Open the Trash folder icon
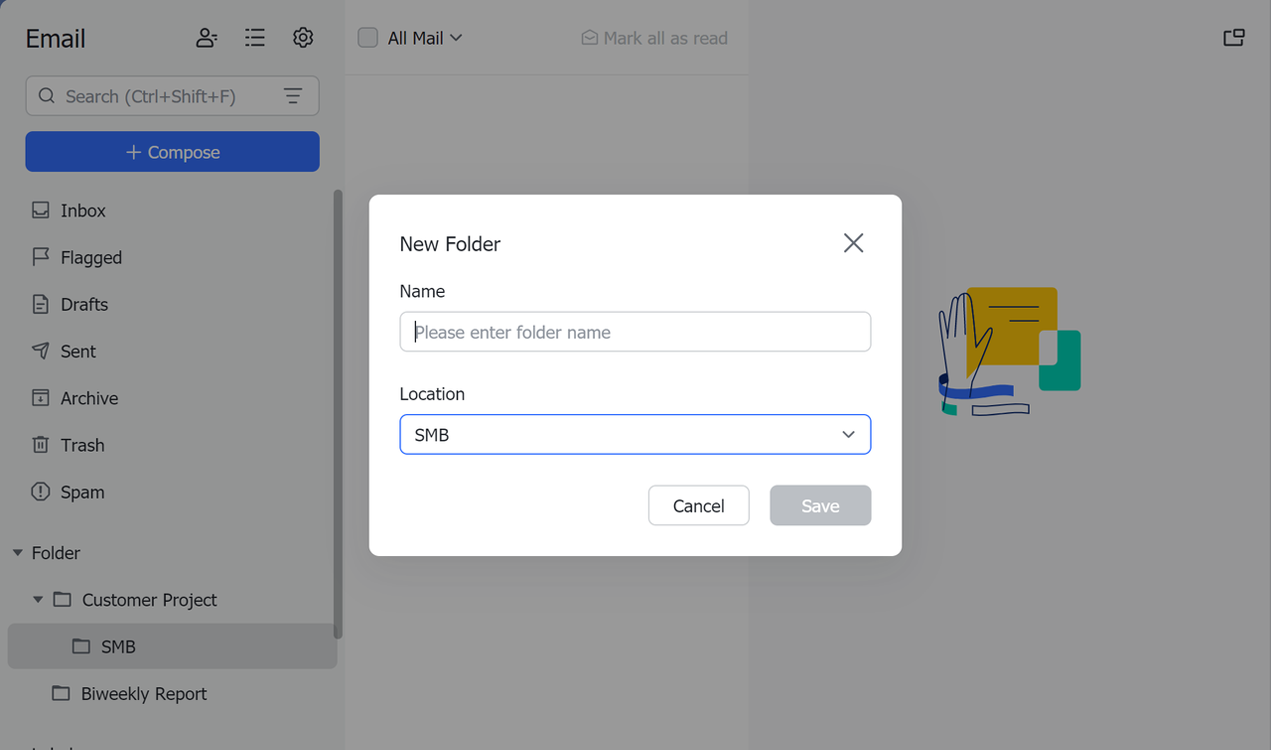This screenshot has width=1271, height=750. 40,445
